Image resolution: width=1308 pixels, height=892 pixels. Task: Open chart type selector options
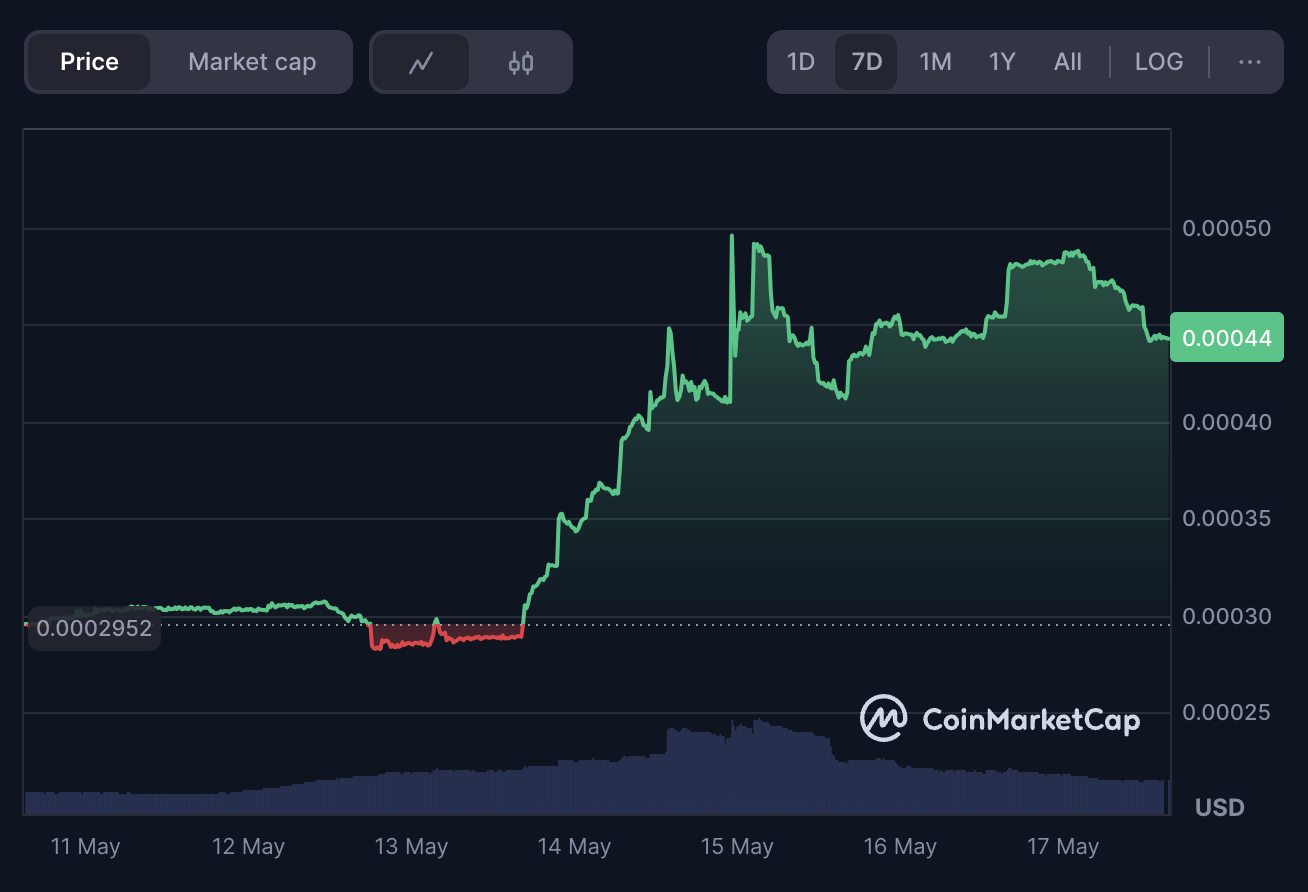(x=471, y=61)
